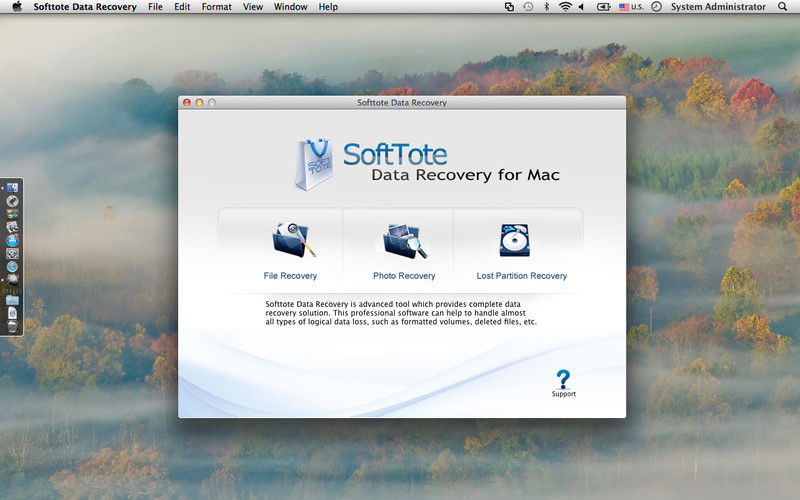
Task: Open the document stack above the Trash
Action: (x=12, y=313)
